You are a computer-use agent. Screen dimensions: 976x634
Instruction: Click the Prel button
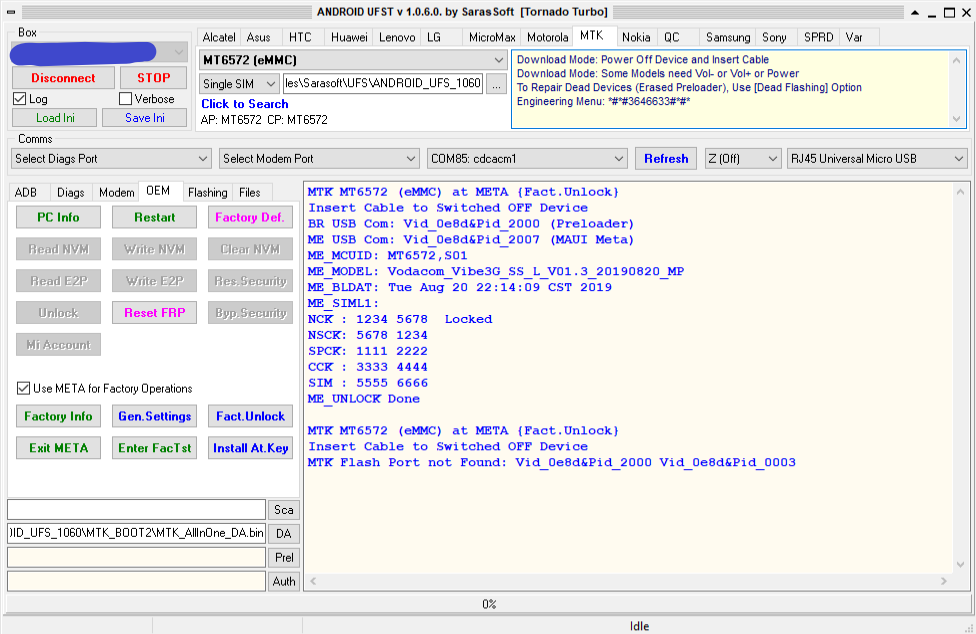pyautogui.click(x=283, y=557)
